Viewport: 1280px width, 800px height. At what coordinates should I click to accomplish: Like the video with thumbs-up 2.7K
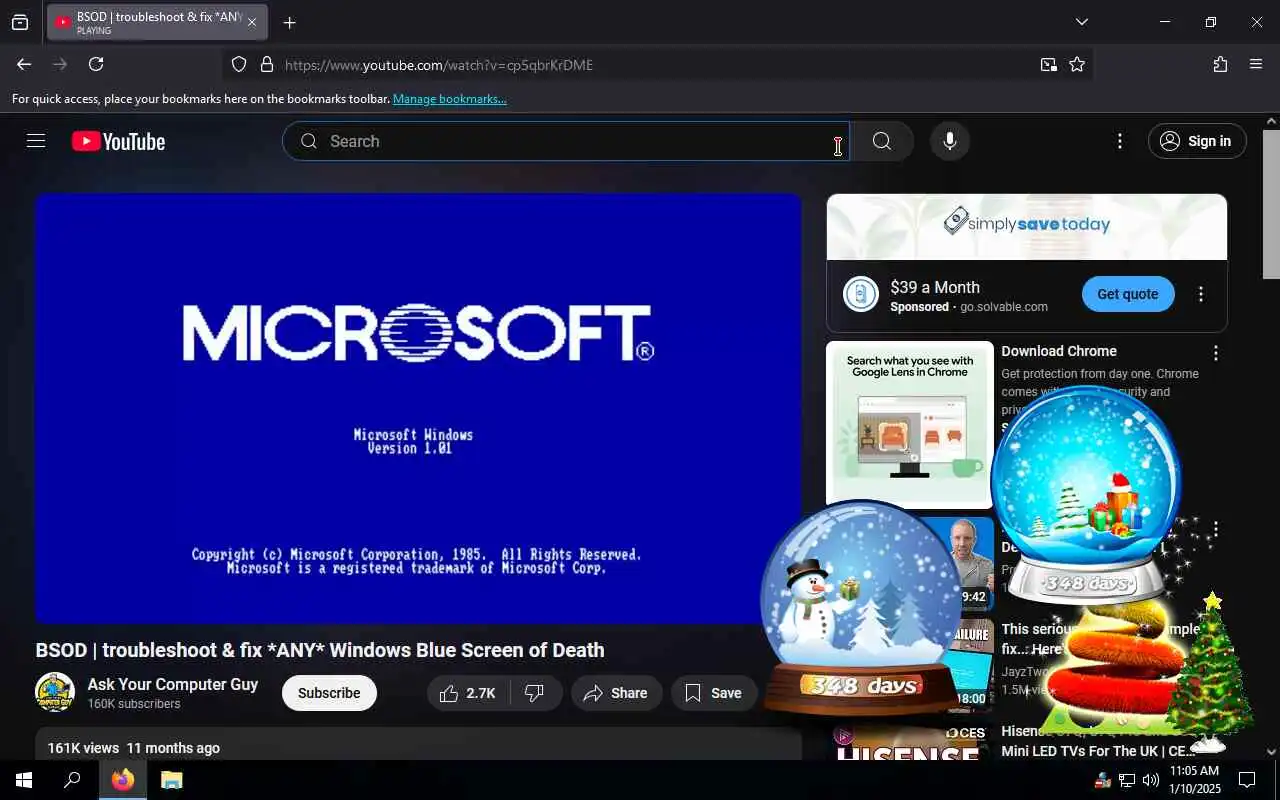click(468, 693)
